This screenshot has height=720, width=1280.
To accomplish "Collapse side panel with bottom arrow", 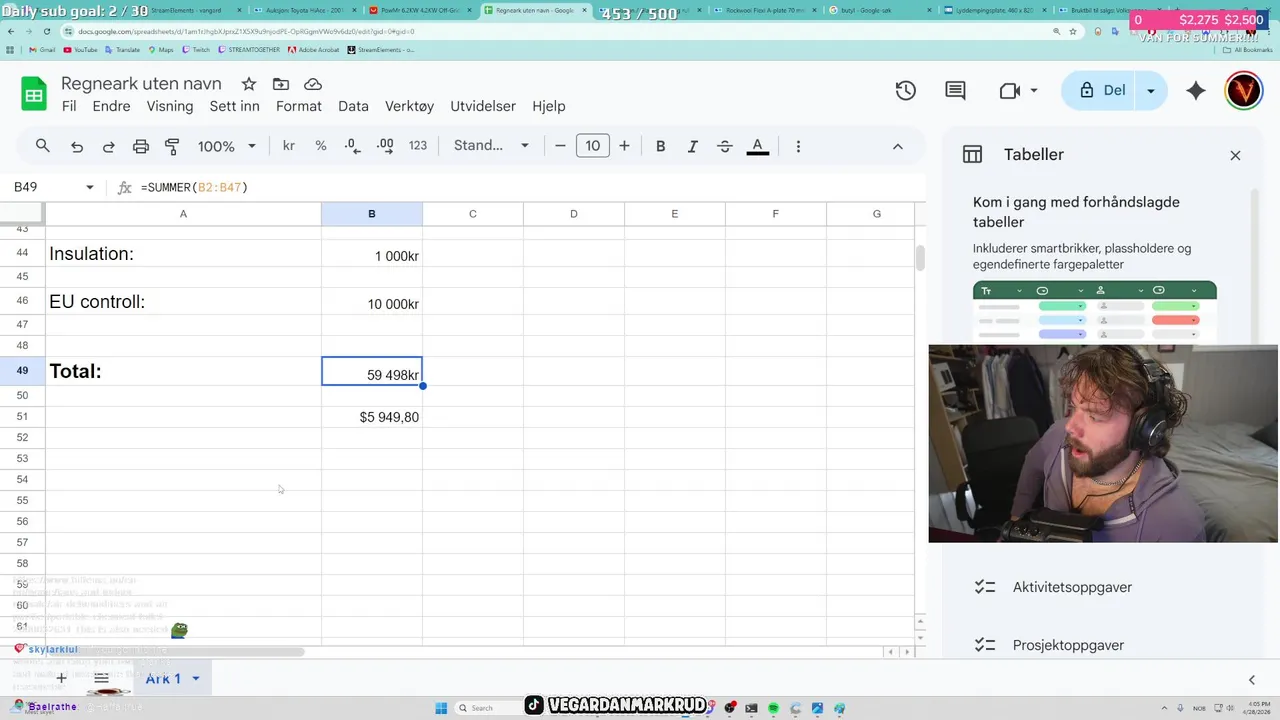I will point(1251,680).
